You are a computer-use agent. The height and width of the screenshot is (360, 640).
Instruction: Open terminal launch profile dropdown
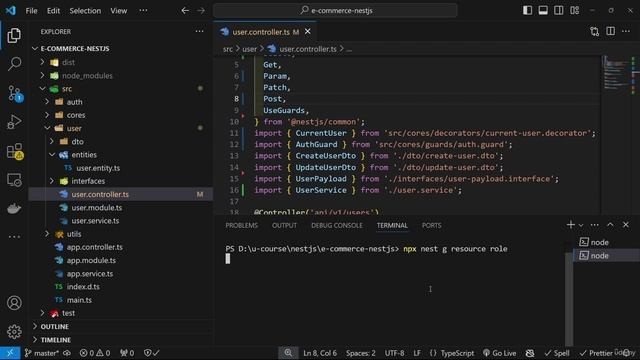pos(581,225)
